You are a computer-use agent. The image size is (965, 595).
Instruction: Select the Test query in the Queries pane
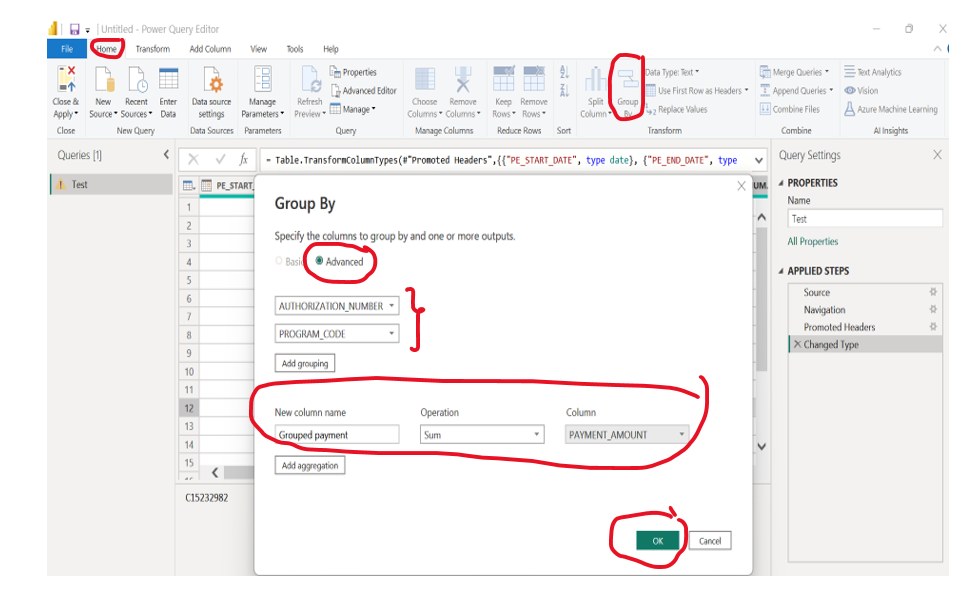[x=111, y=184]
